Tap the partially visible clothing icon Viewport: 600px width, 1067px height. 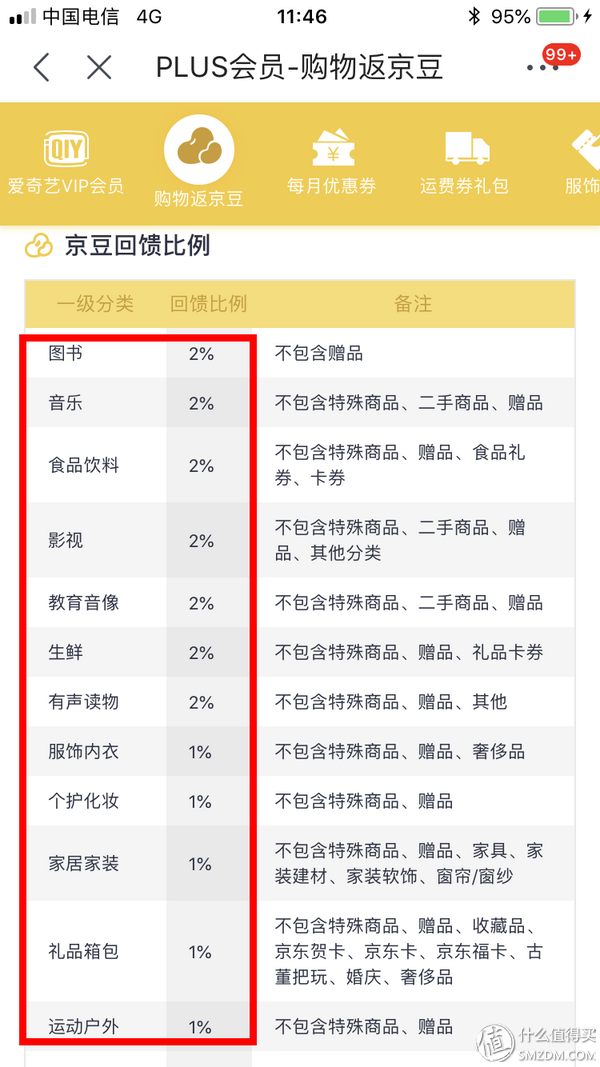pos(584,150)
